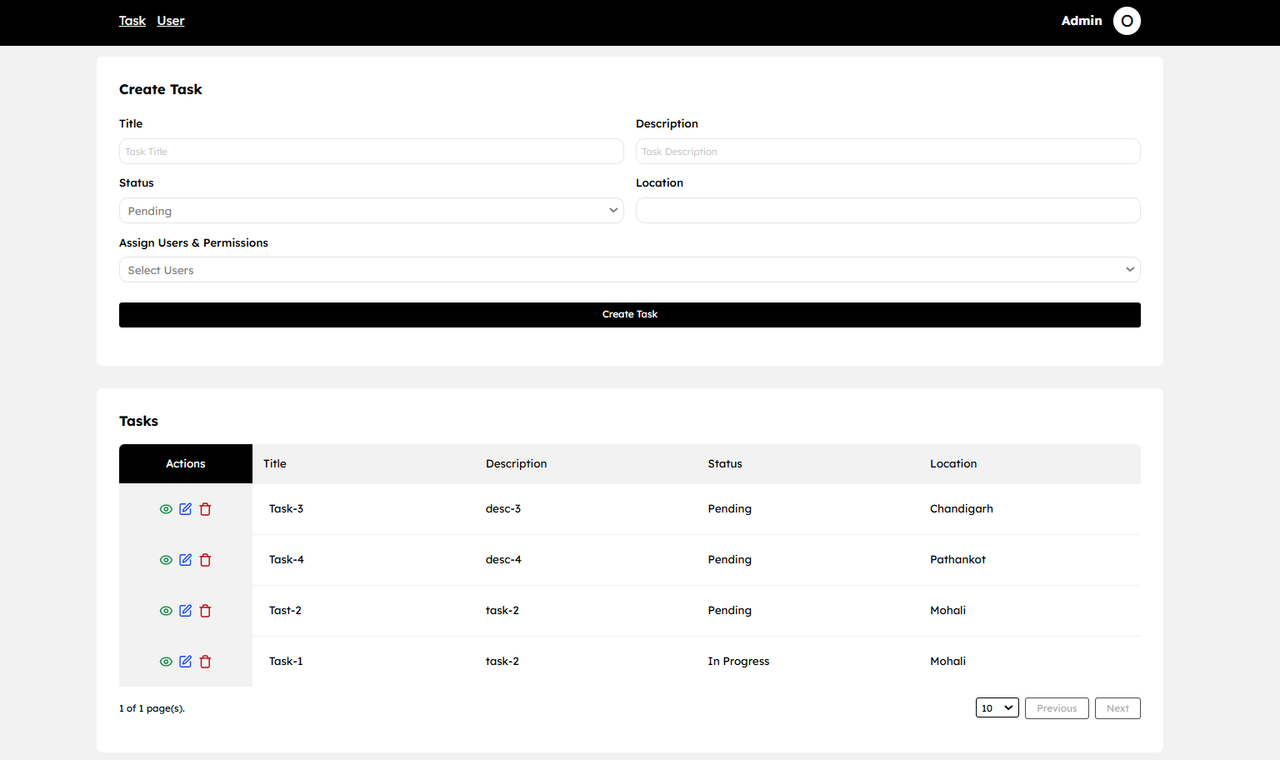The height and width of the screenshot is (760, 1280).
Task: Select the Task-4 title cell
Action: coord(286,560)
